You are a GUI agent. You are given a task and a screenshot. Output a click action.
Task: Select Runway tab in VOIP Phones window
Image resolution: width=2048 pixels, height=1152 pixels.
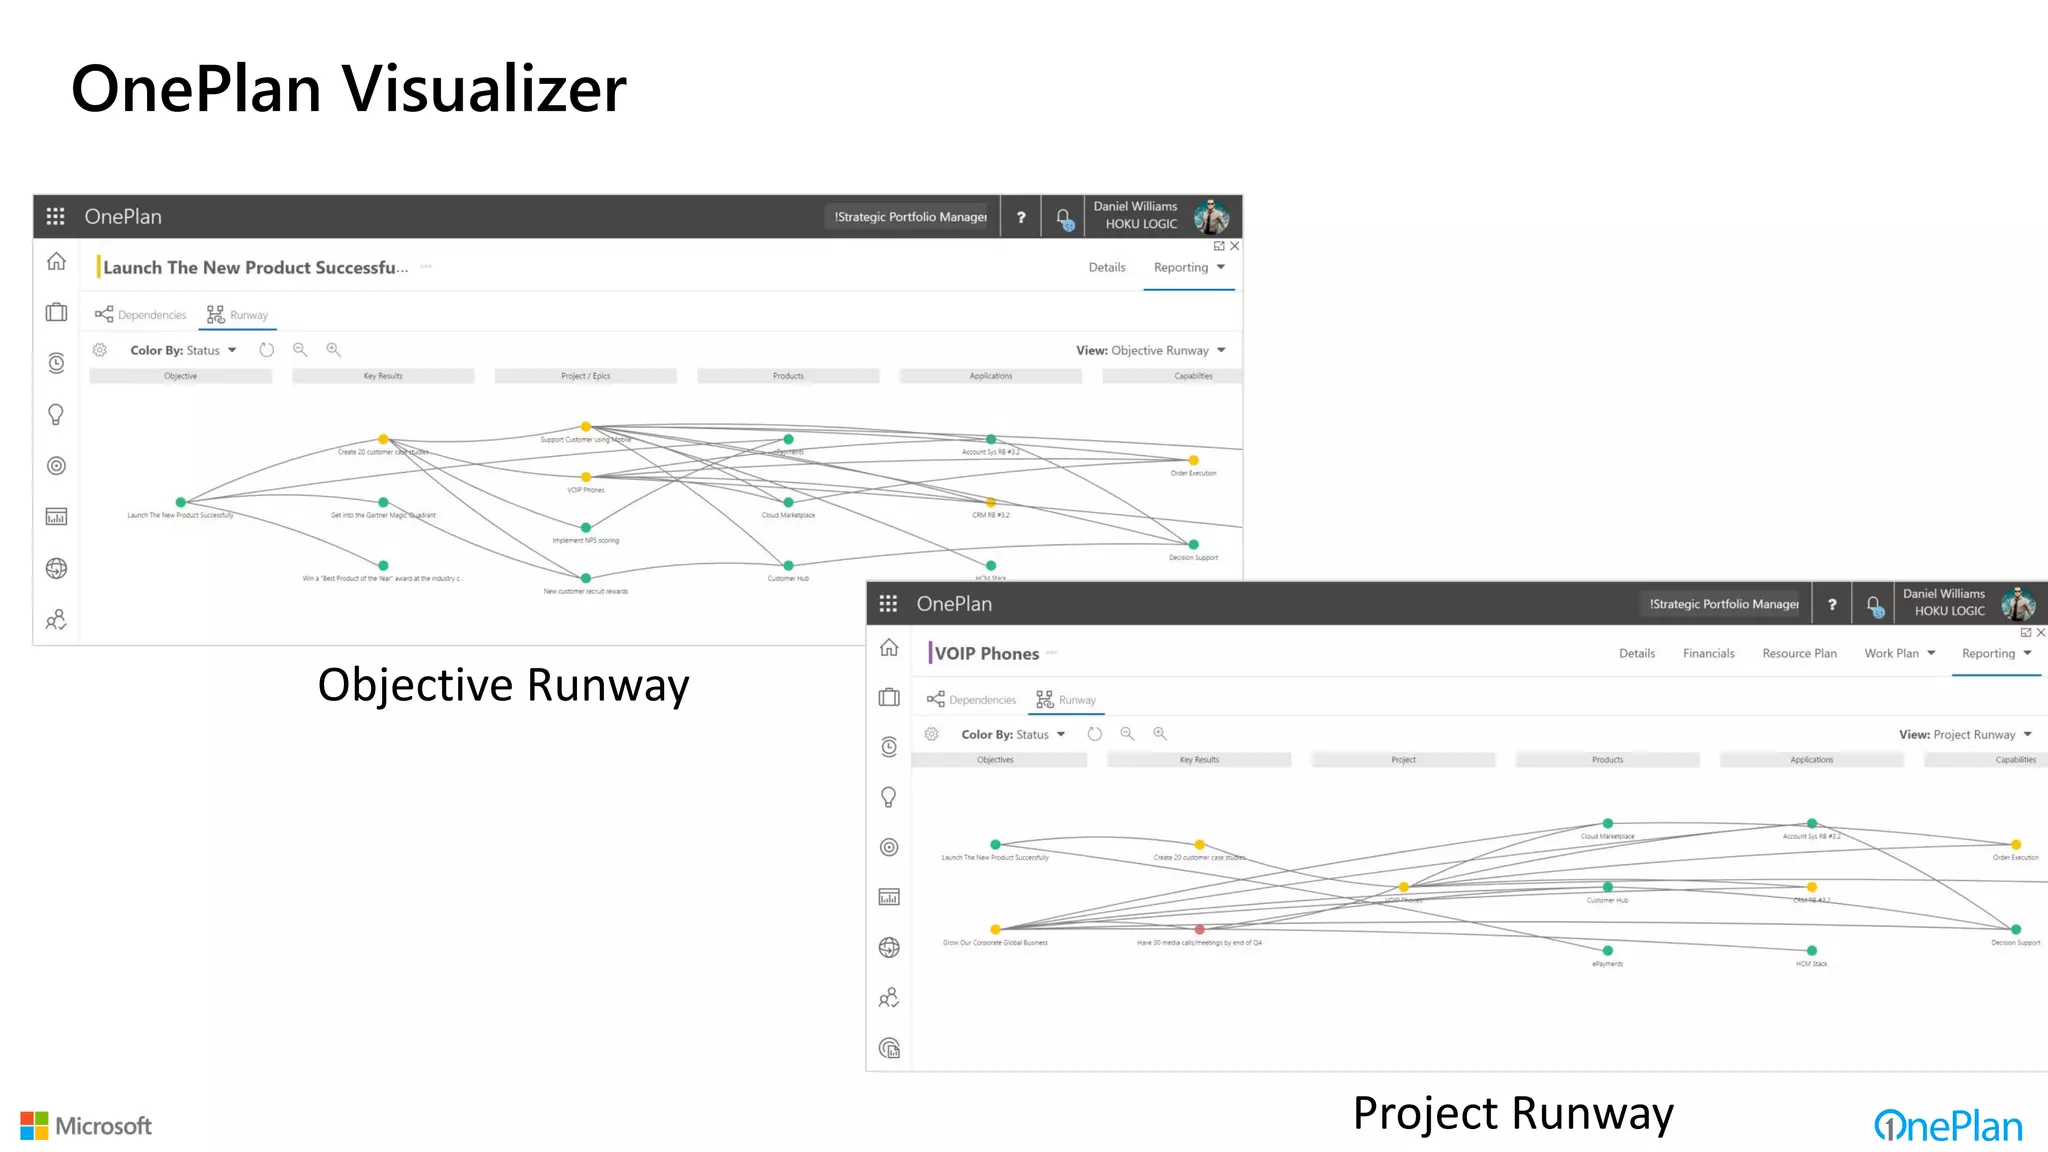click(x=1066, y=700)
